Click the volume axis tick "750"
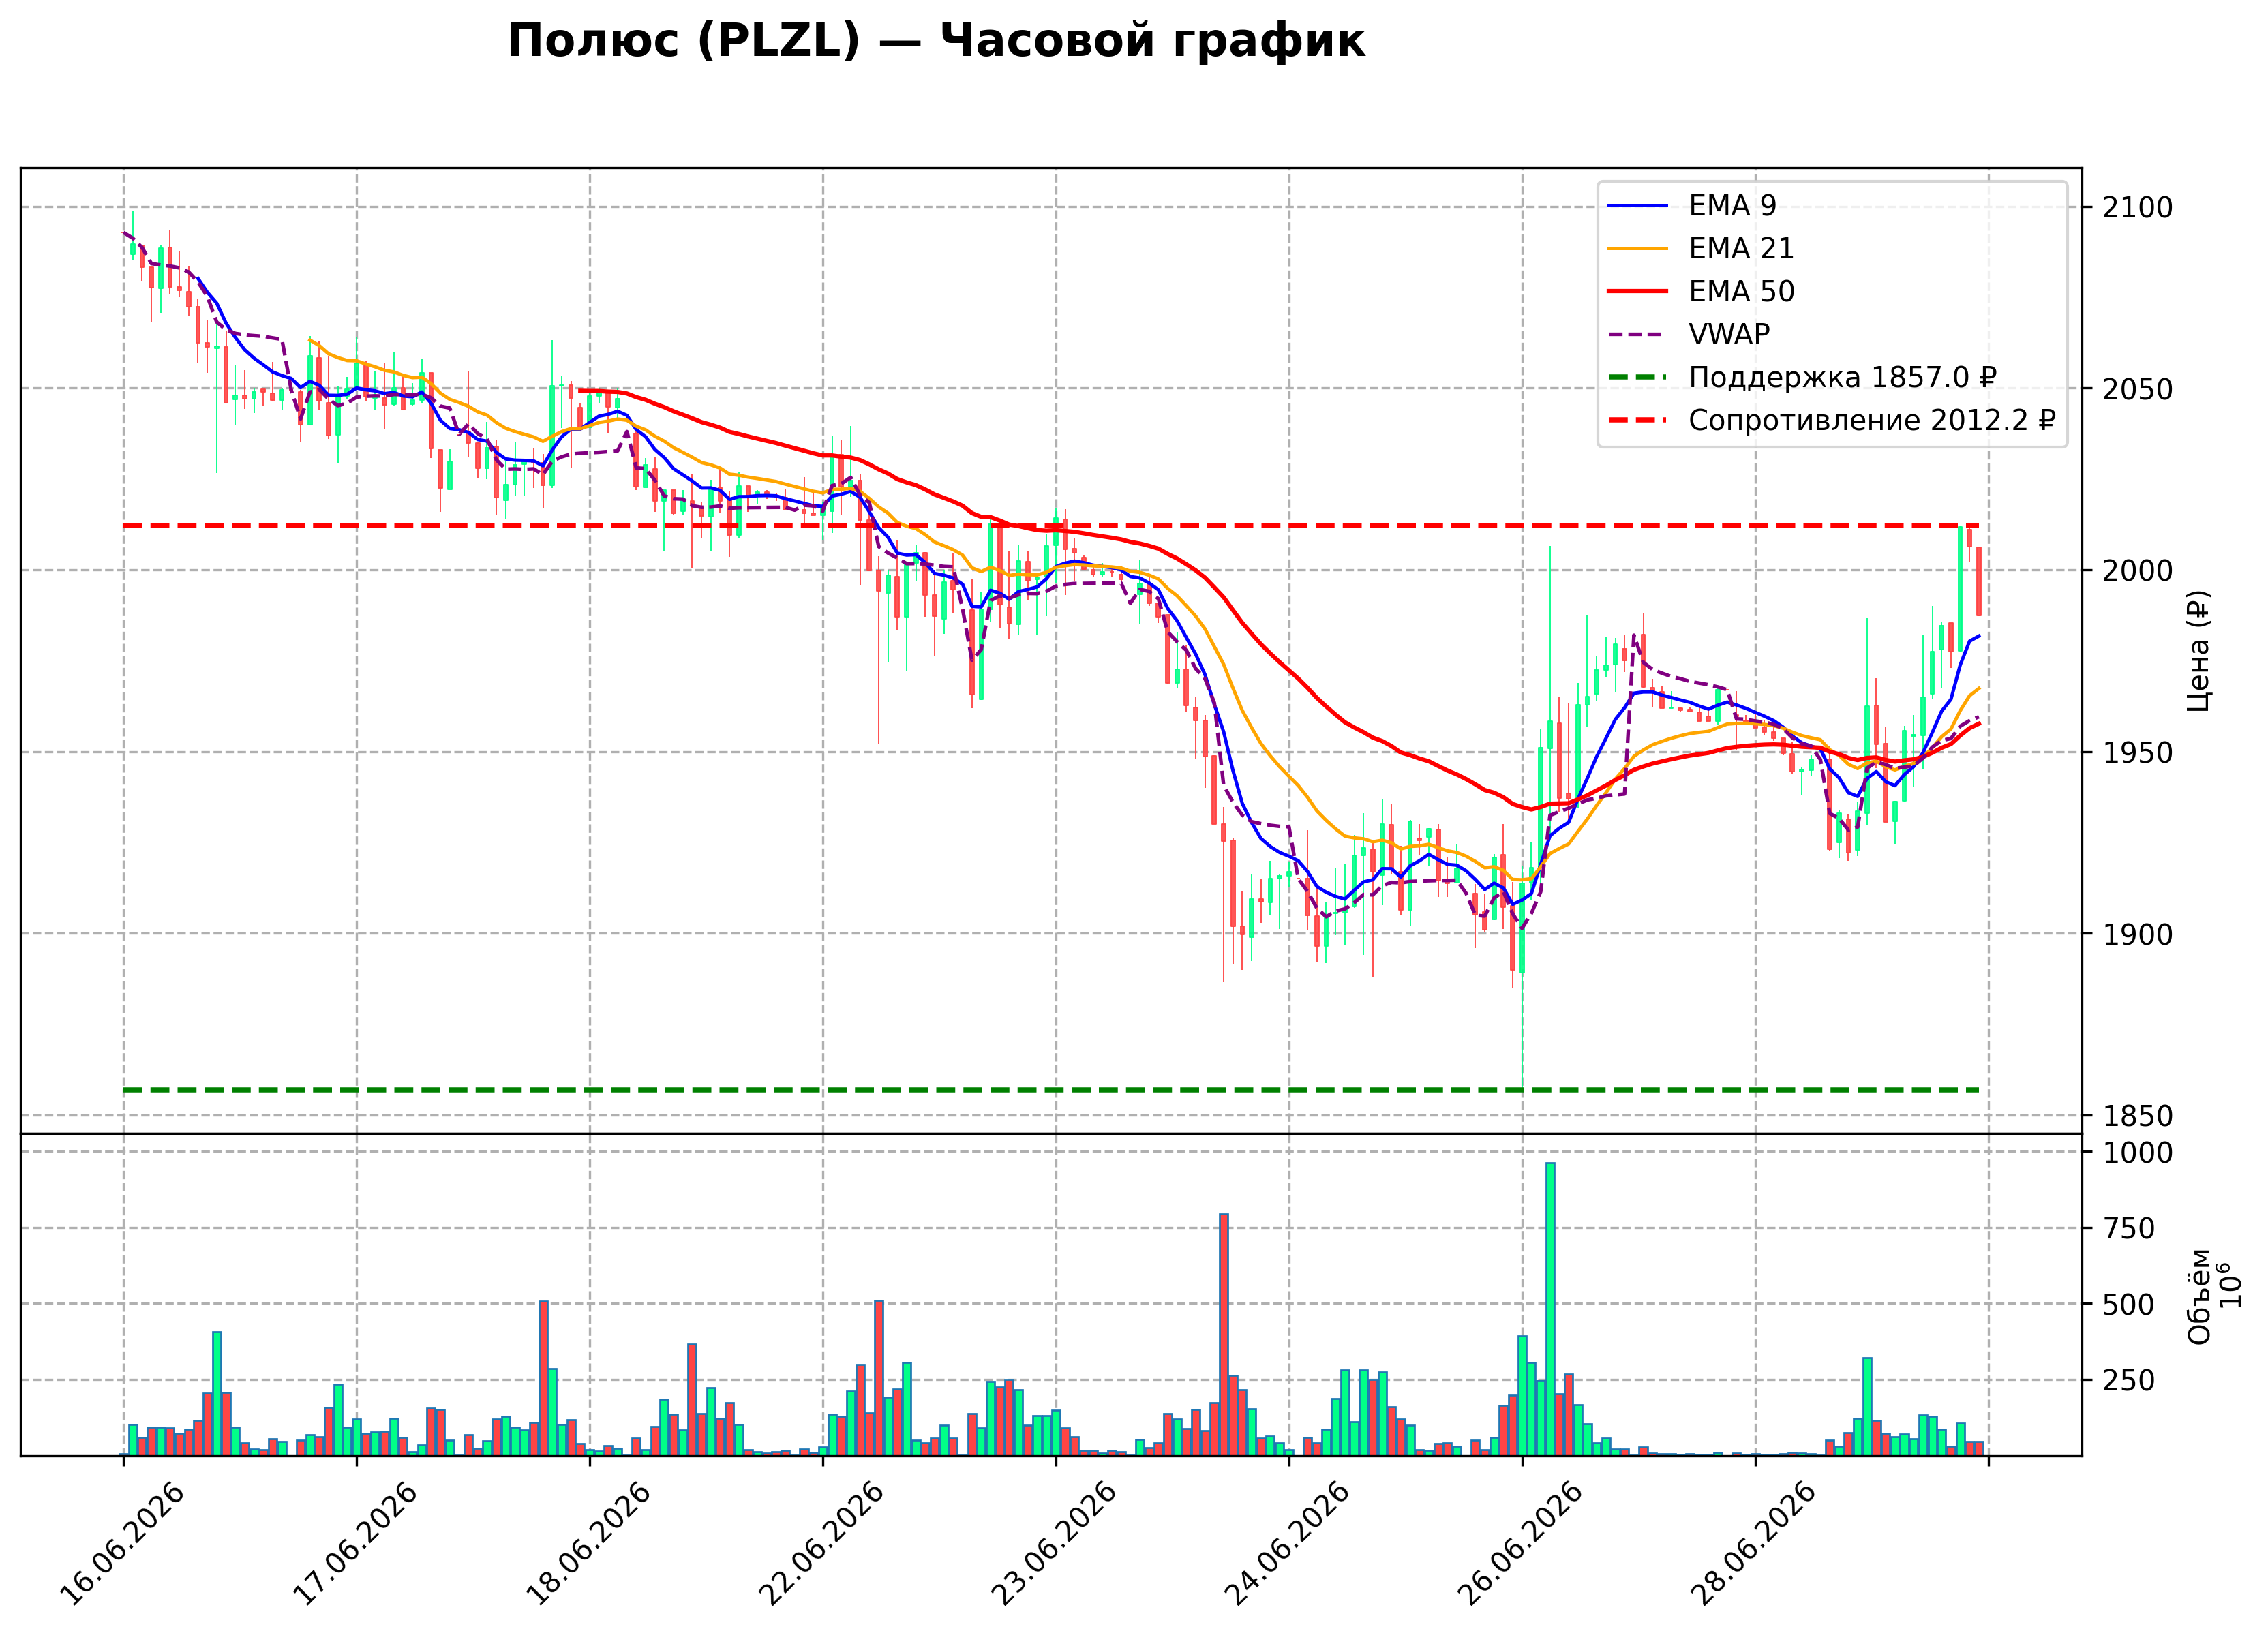The image size is (2268, 1631). coord(2128,1229)
